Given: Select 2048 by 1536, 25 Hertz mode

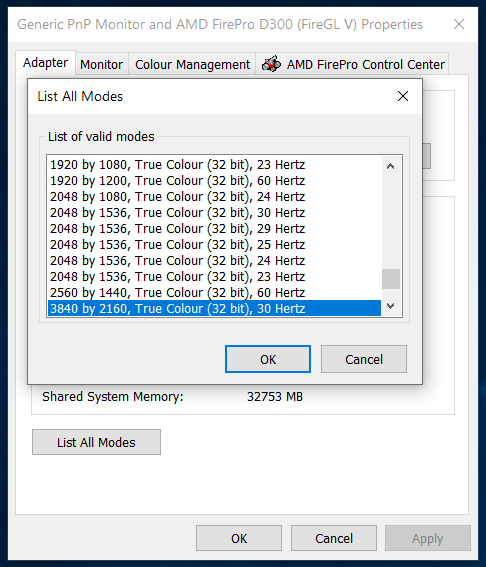Looking at the screenshot, I should (x=214, y=244).
